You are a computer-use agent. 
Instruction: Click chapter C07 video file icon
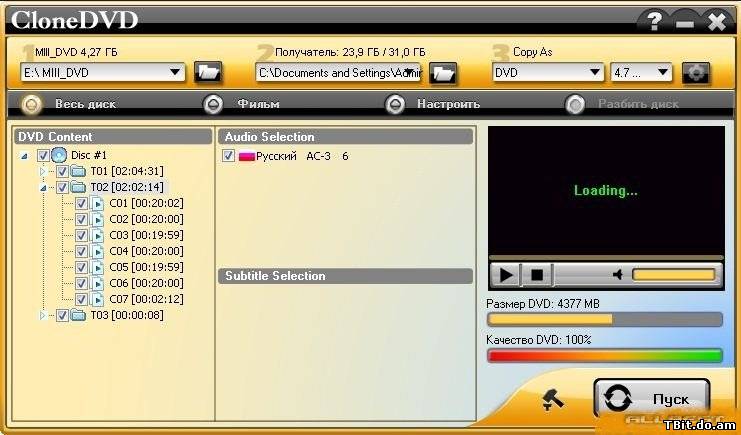pos(97,299)
